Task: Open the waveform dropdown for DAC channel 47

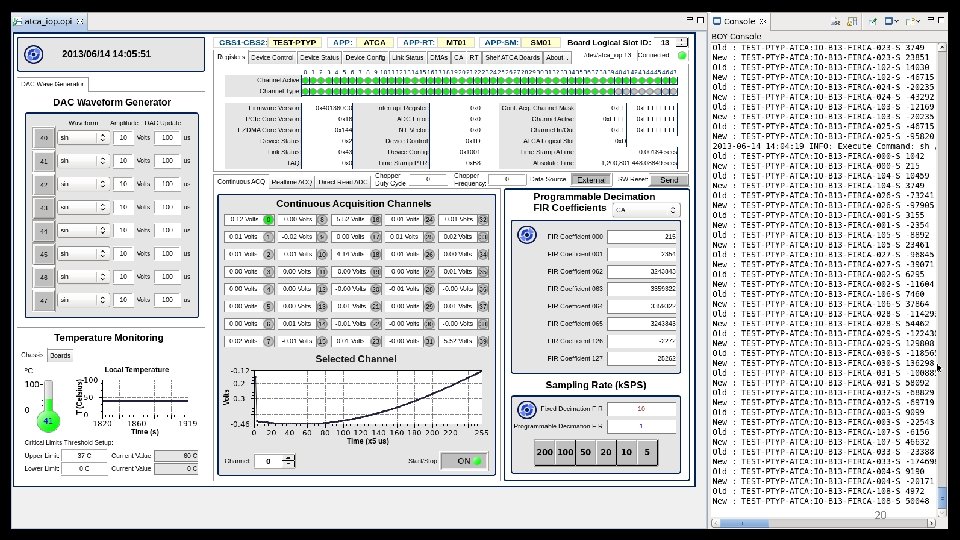Action: point(83,300)
